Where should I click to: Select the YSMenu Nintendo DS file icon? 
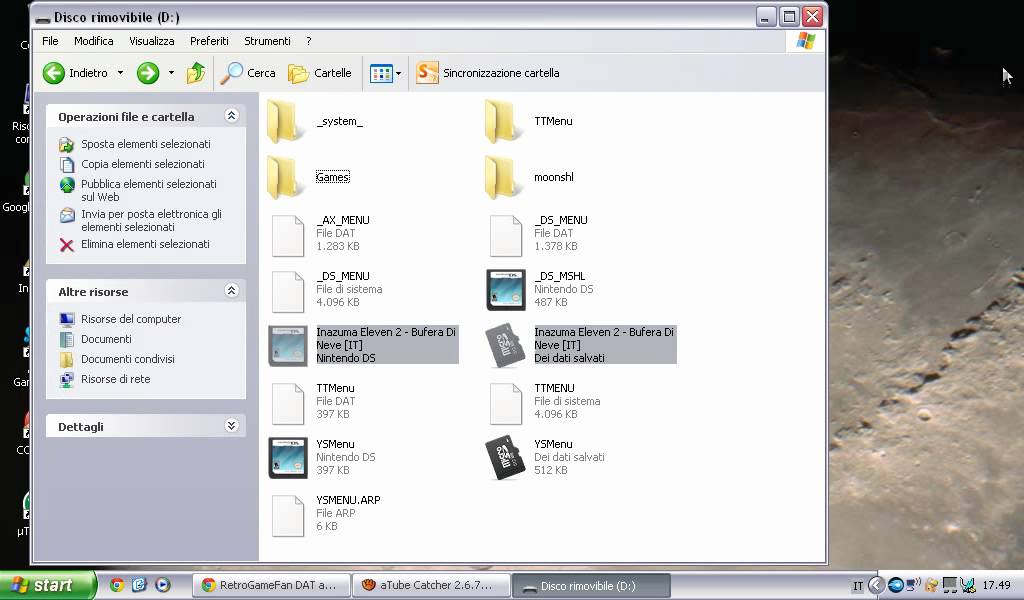pyautogui.click(x=288, y=458)
